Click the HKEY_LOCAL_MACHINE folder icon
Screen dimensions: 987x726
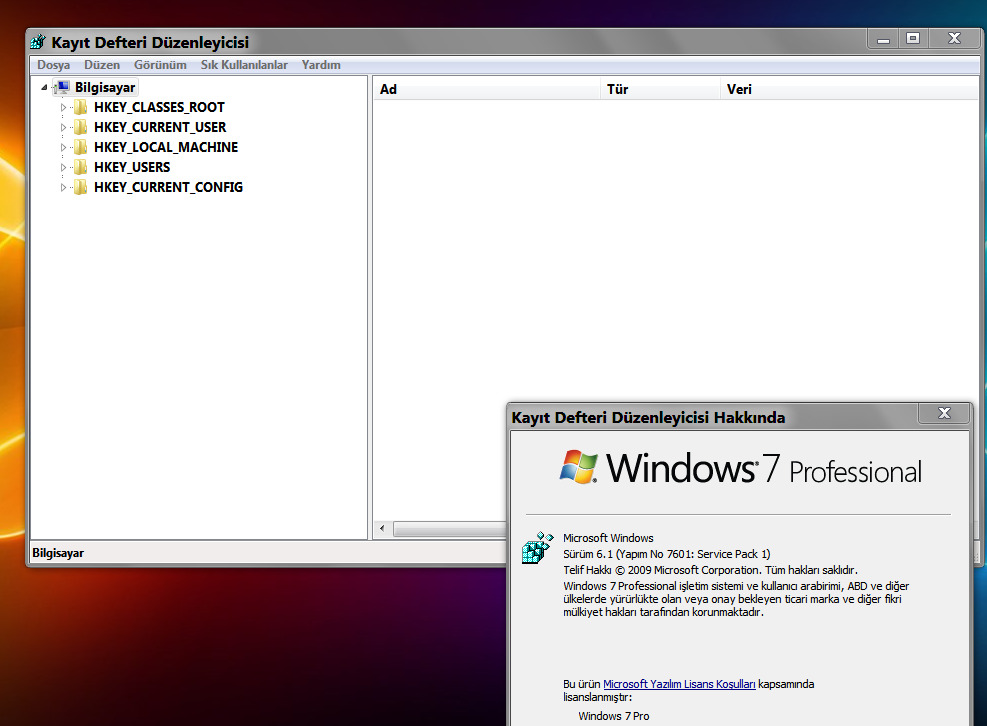(81, 148)
